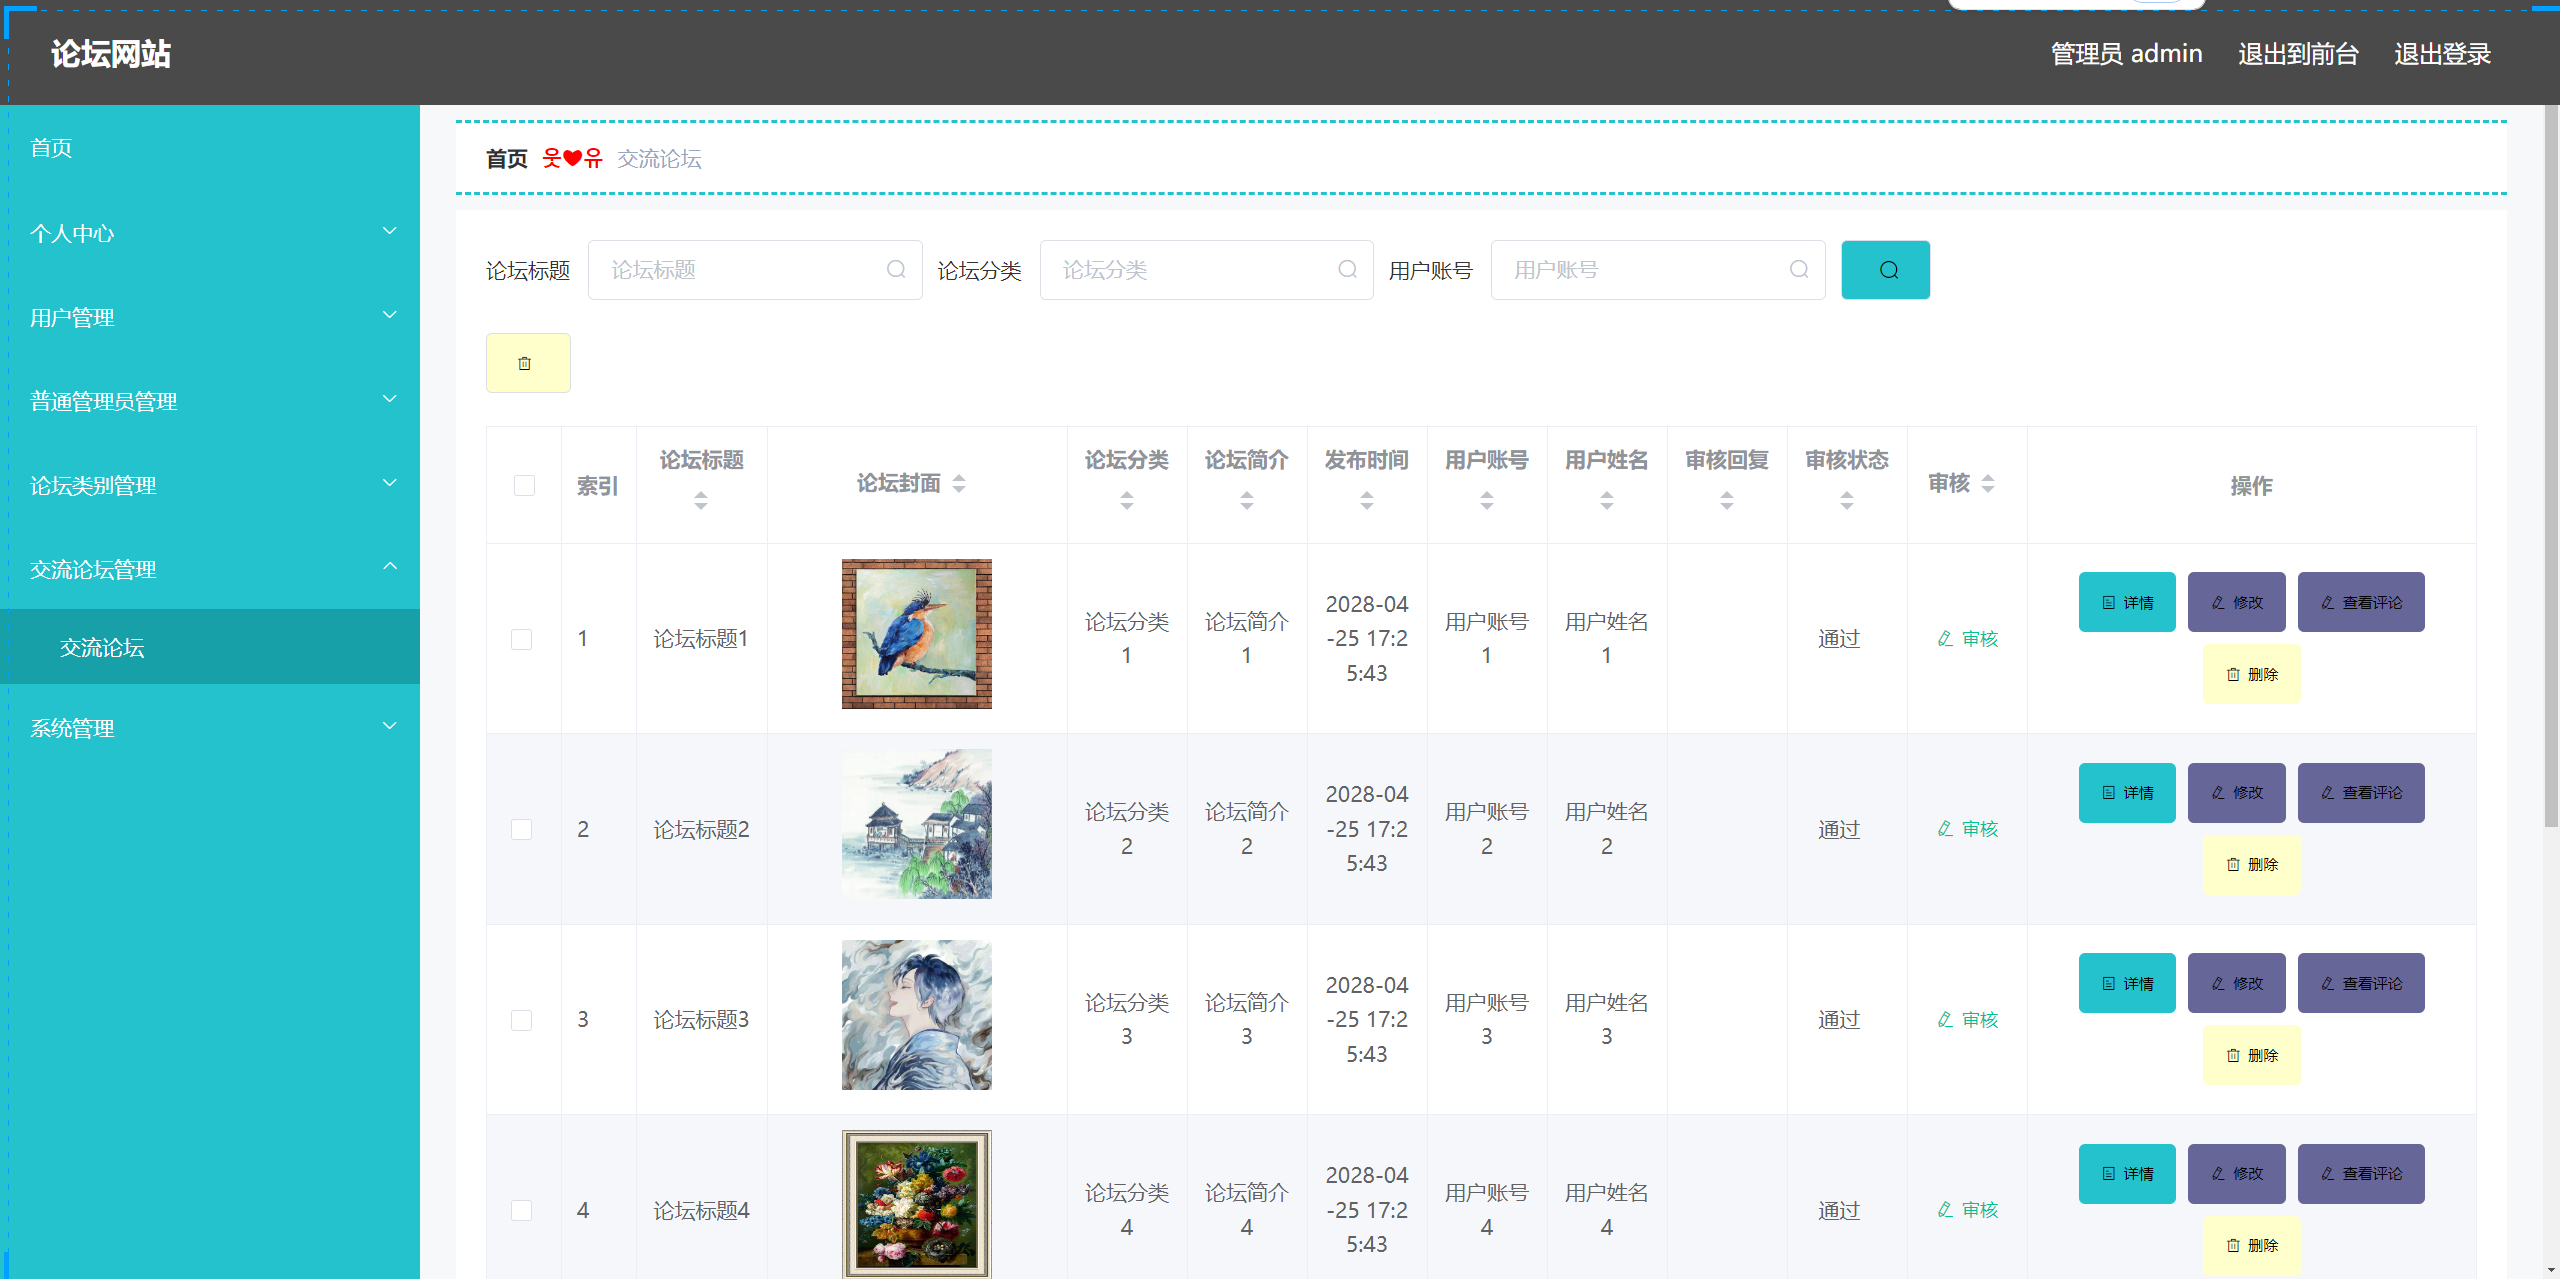The image size is (2560, 1279).
Task: Click 修改 edit button in row 1
Action: 2236,602
